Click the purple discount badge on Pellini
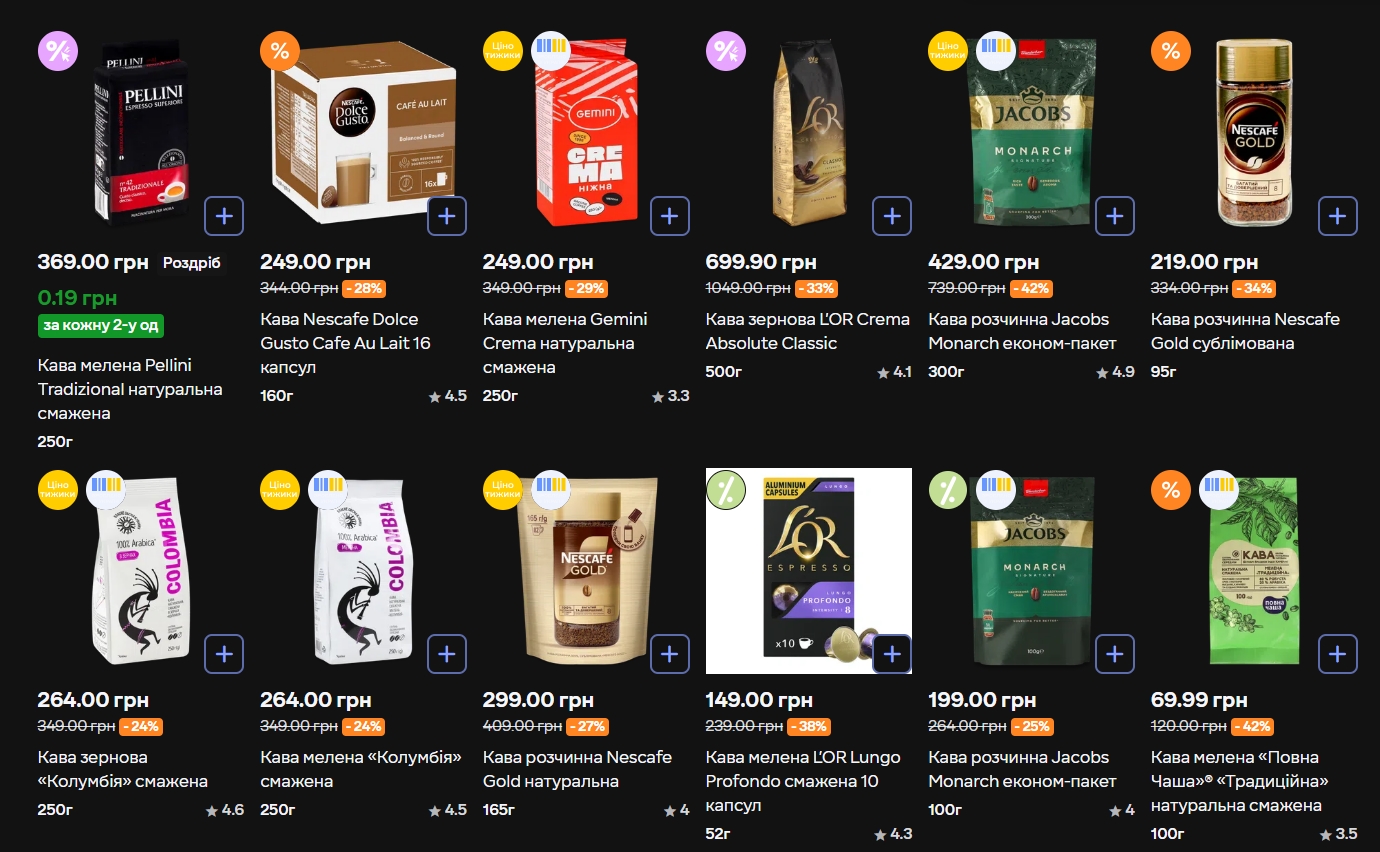This screenshot has height=852, width=1380. pos(58,51)
